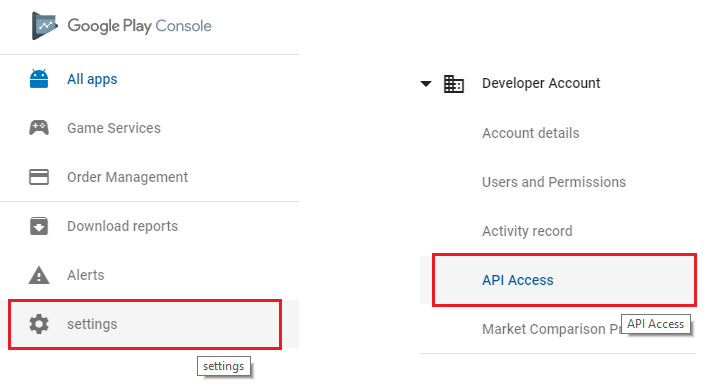The image size is (716, 389).
Task: Open the All apps menu item
Action: (x=149, y=79)
